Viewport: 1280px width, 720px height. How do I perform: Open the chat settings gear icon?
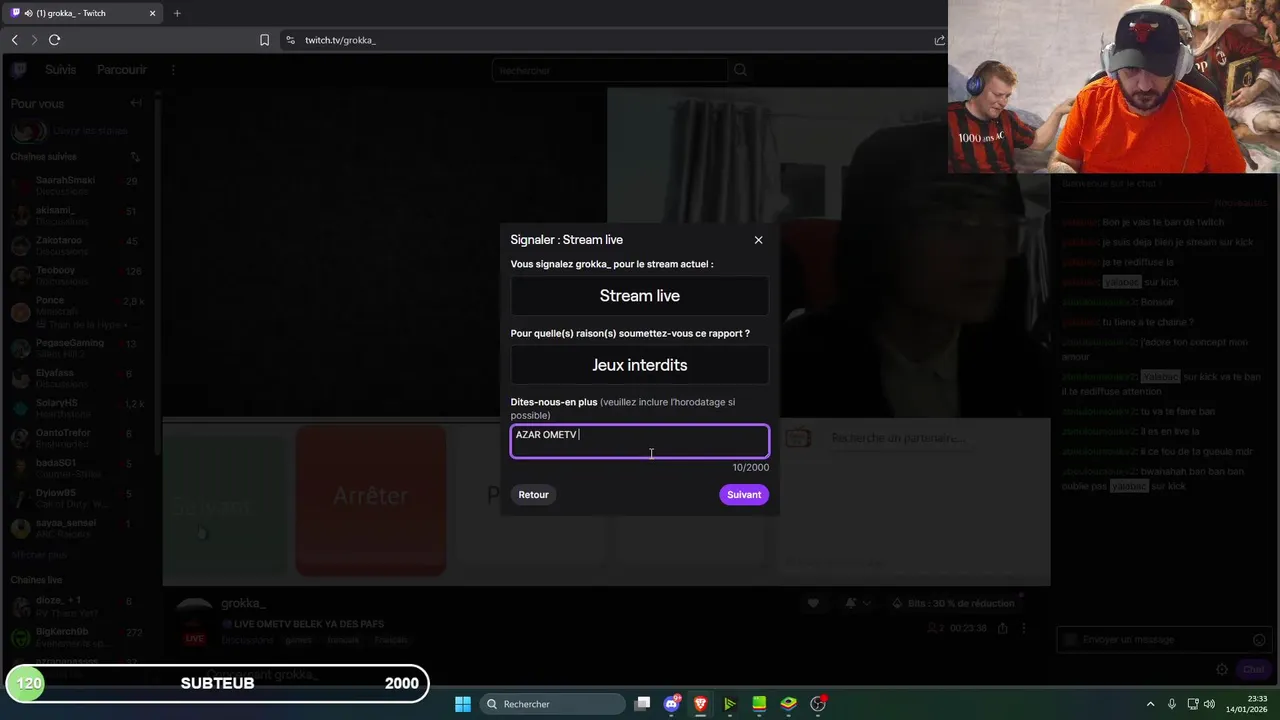1222,670
